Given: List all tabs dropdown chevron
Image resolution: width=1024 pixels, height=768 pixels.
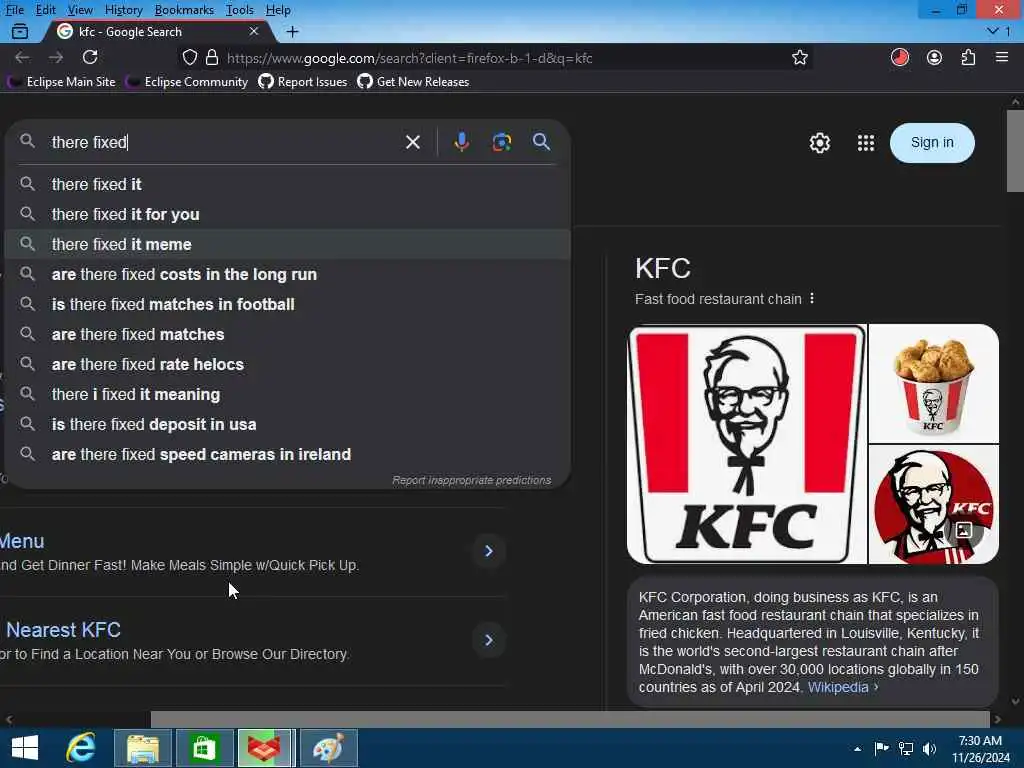Looking at the screenshot, I should point(993,31).
